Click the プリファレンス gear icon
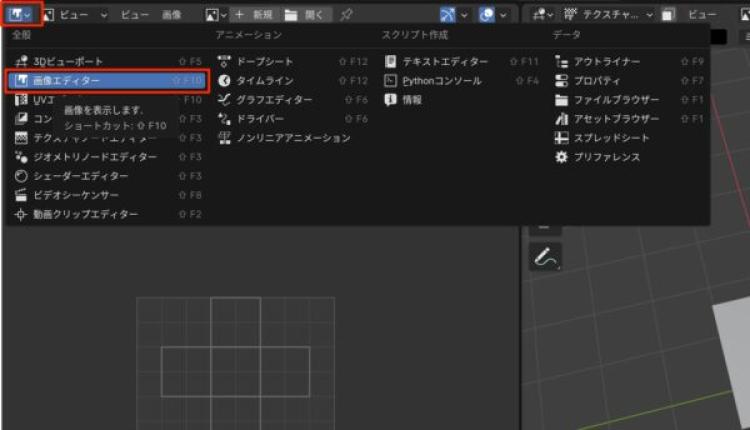 562,157
